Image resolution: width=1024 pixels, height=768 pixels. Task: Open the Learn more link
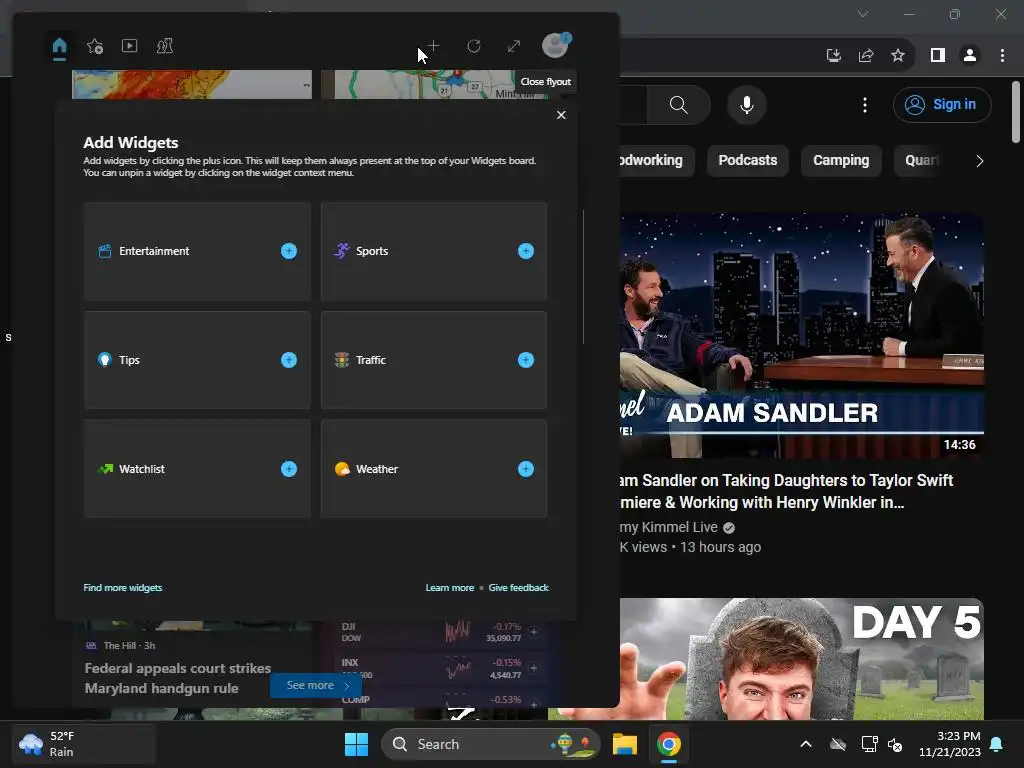click(450, 588)
